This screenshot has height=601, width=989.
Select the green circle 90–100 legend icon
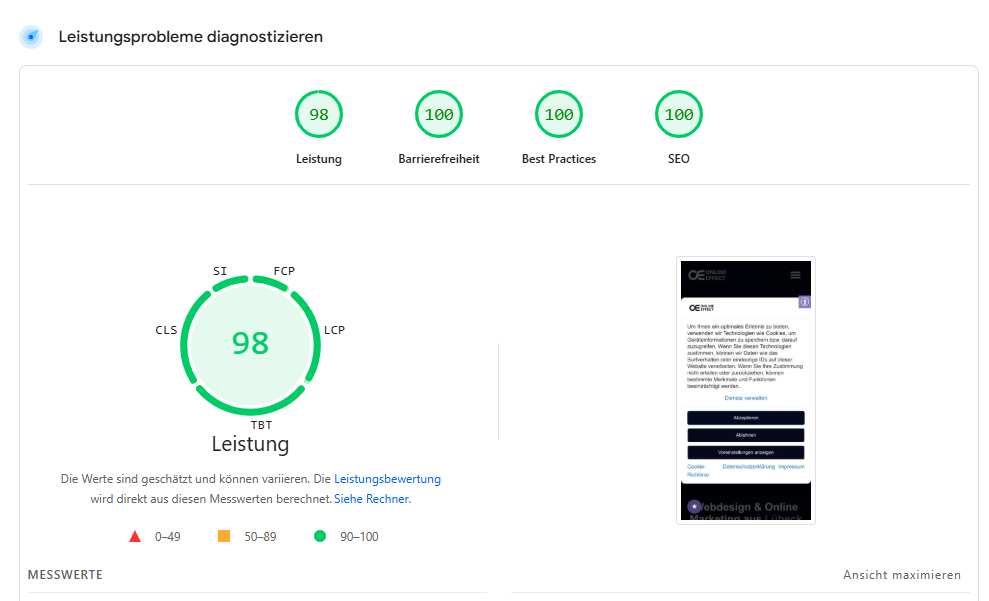pos(319,536)
